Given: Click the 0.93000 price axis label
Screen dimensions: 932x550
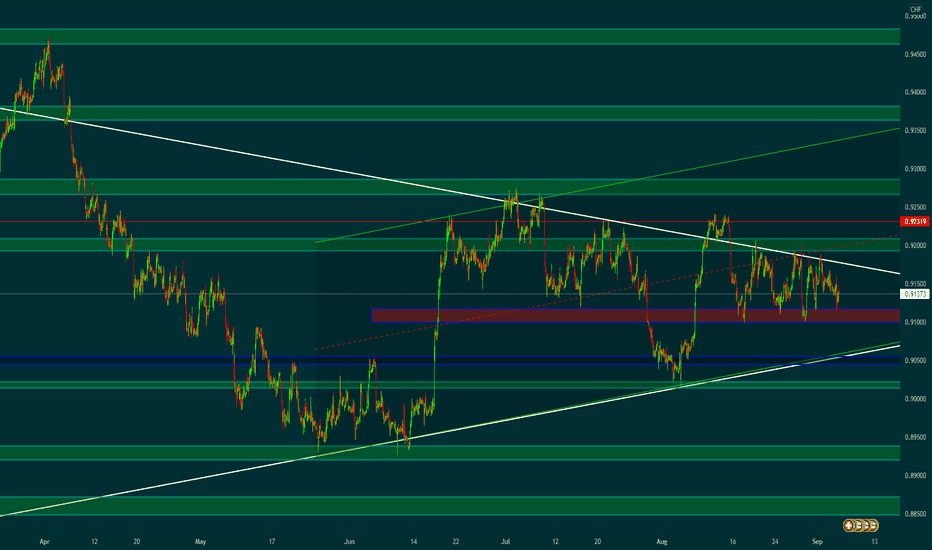Looking at the screenshot, I should tap(915, 169).
